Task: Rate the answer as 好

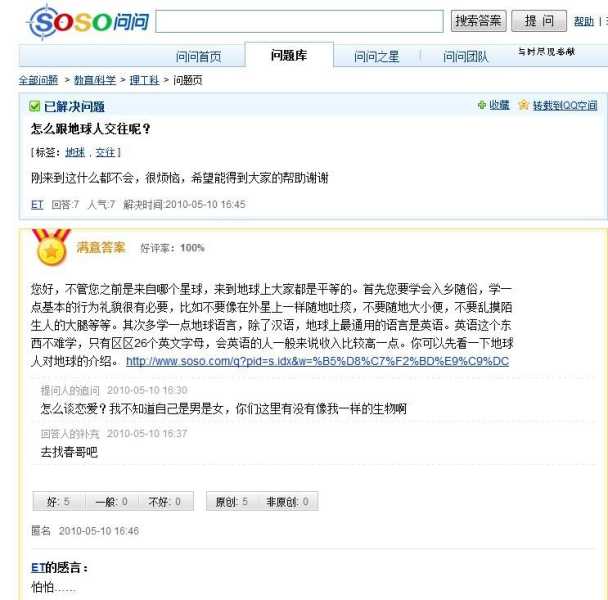Action: point(58,501)
